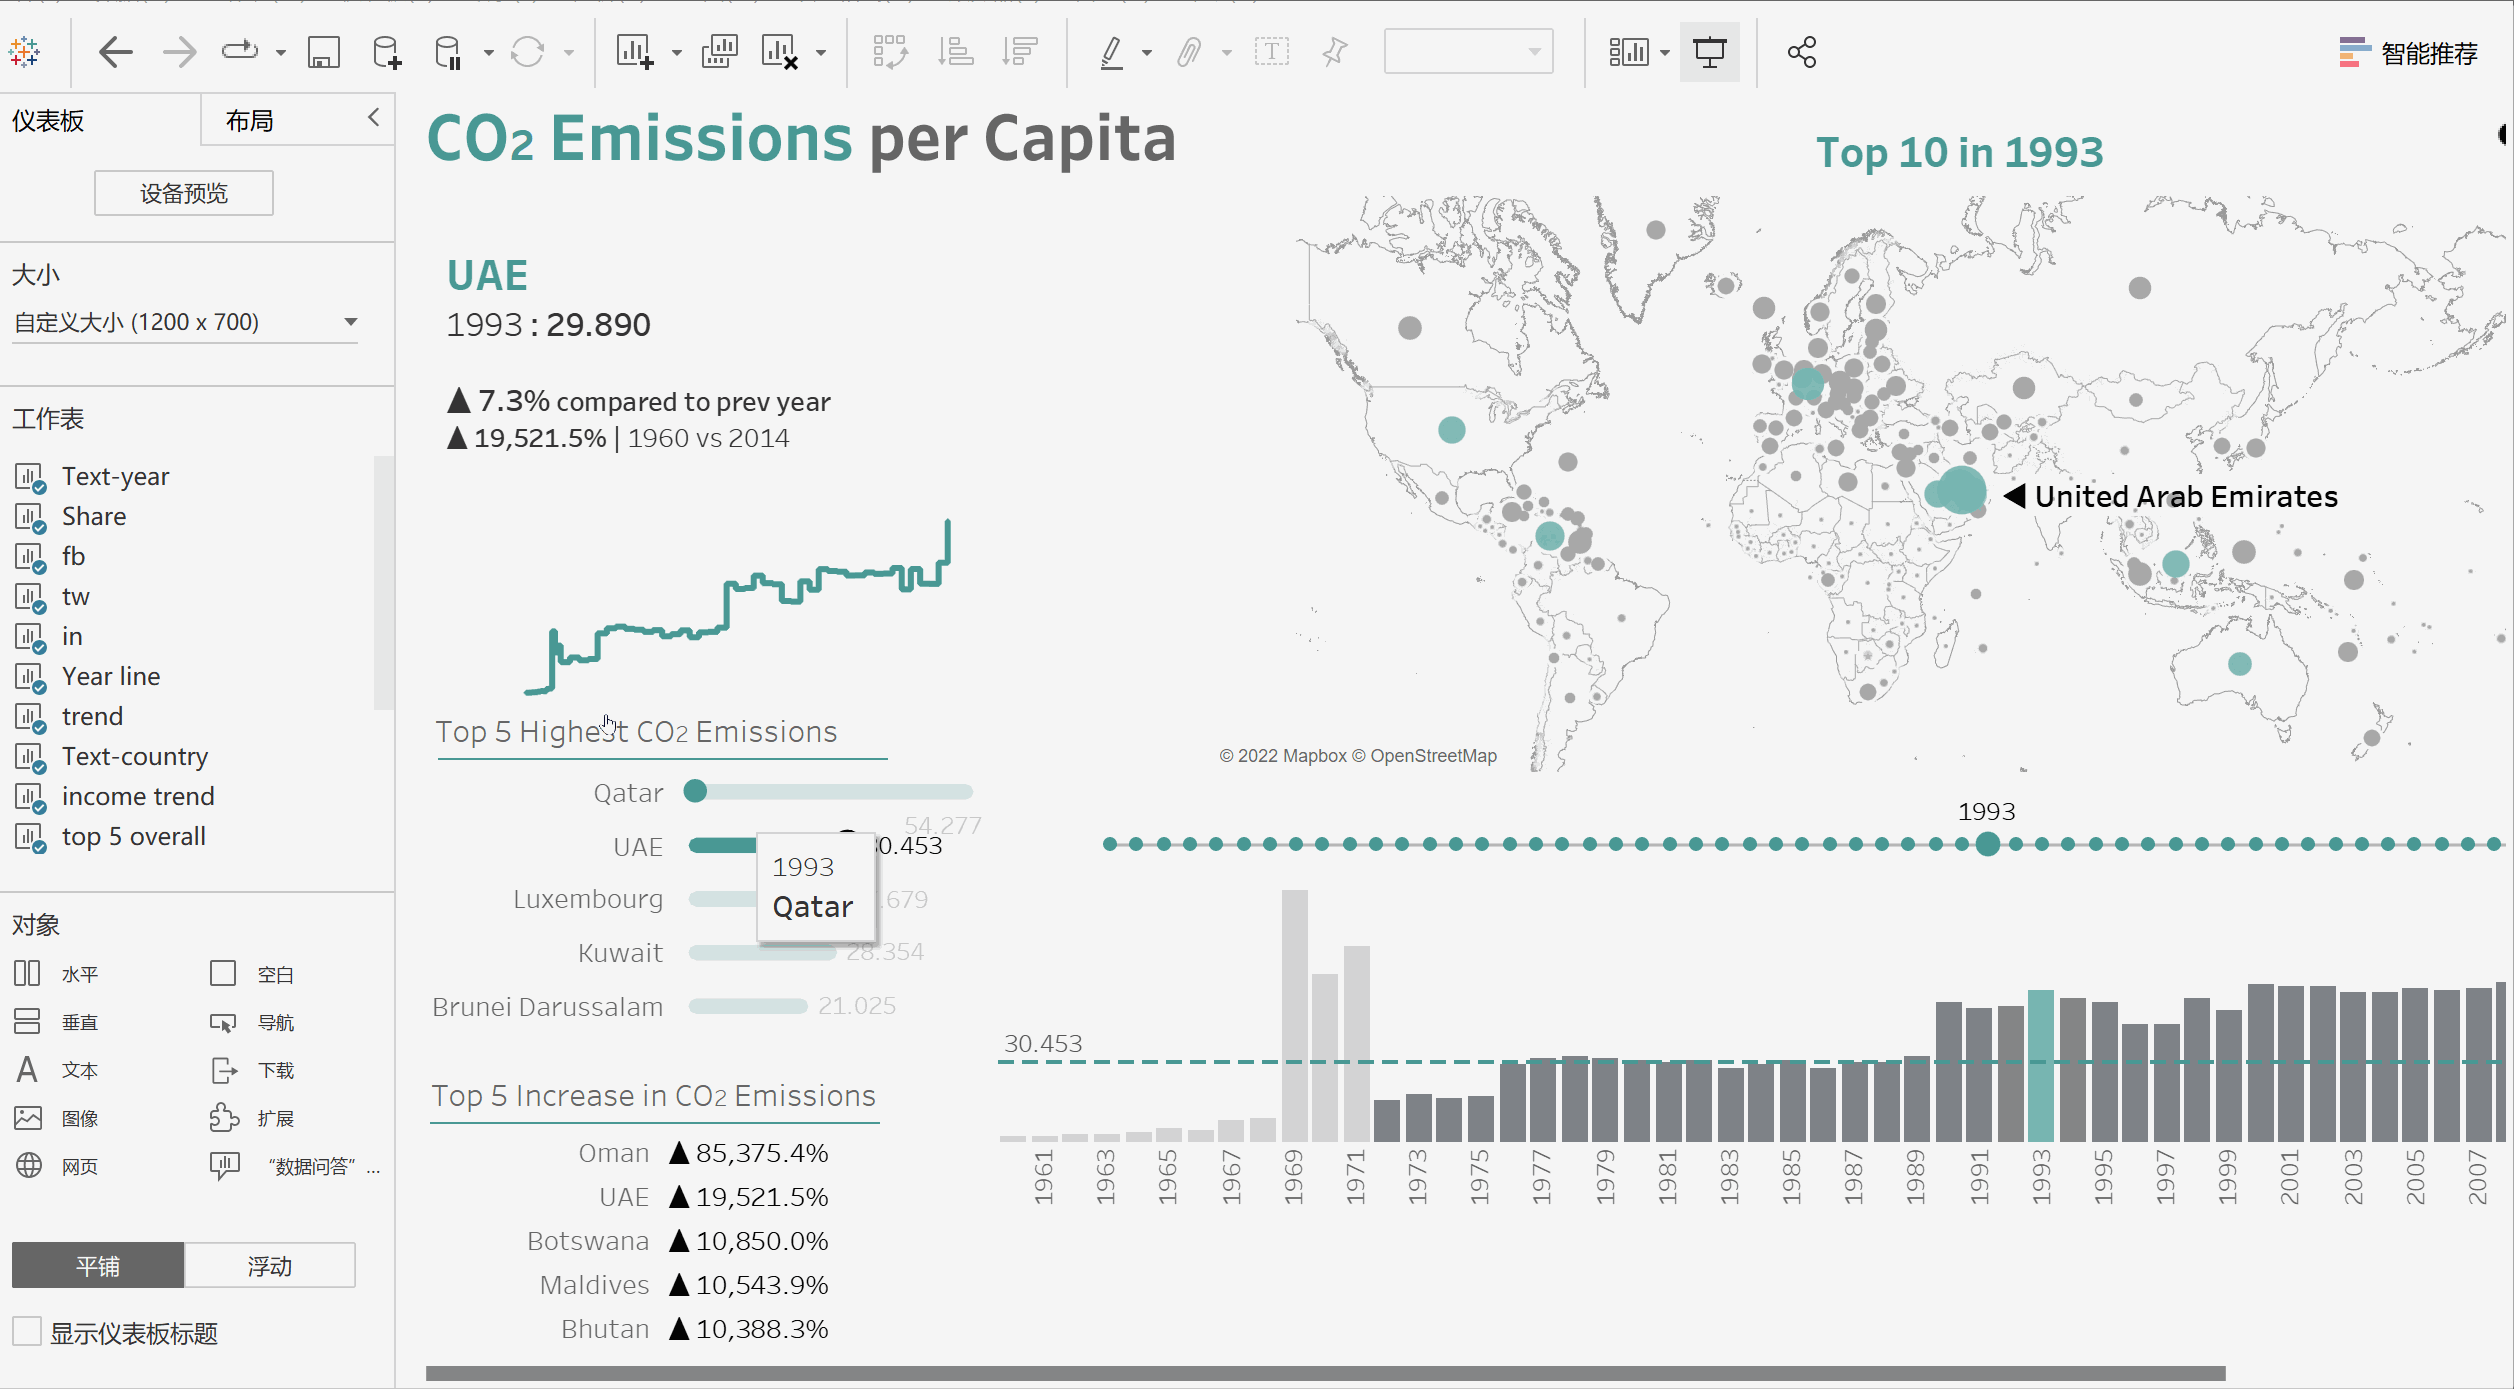Click the highlighted 1993 bar in chart
2514x1389 pixels.
point(2041,1065)
